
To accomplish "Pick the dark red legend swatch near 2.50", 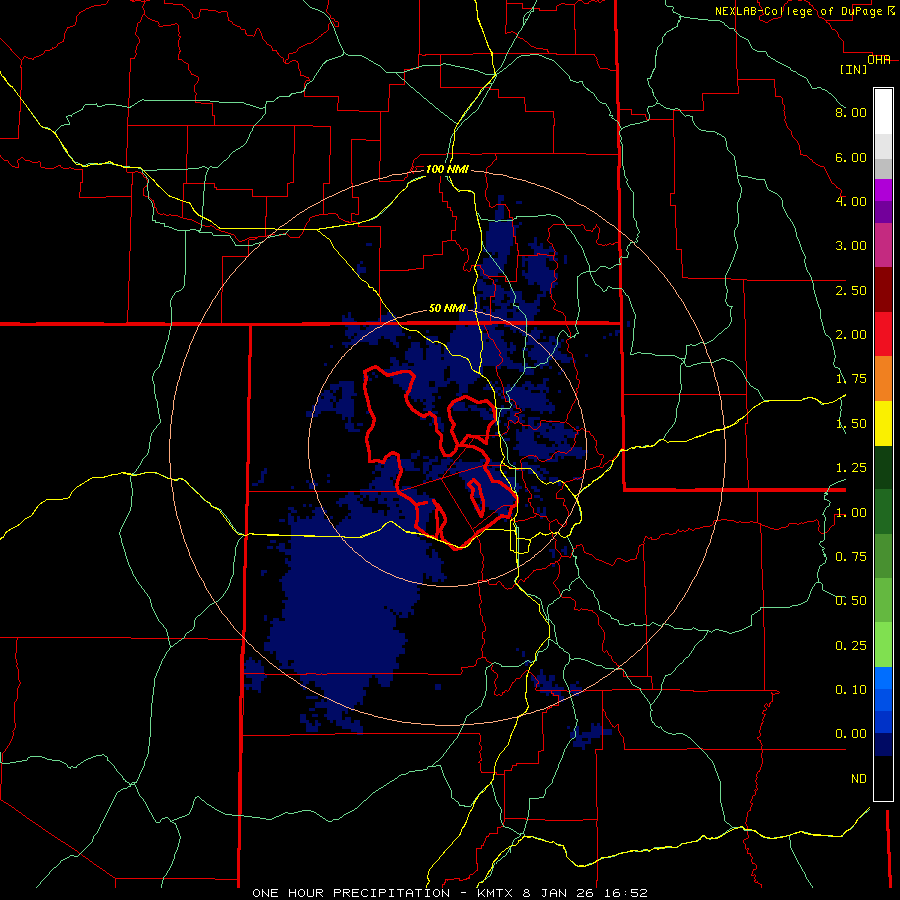I will point(883,290).
